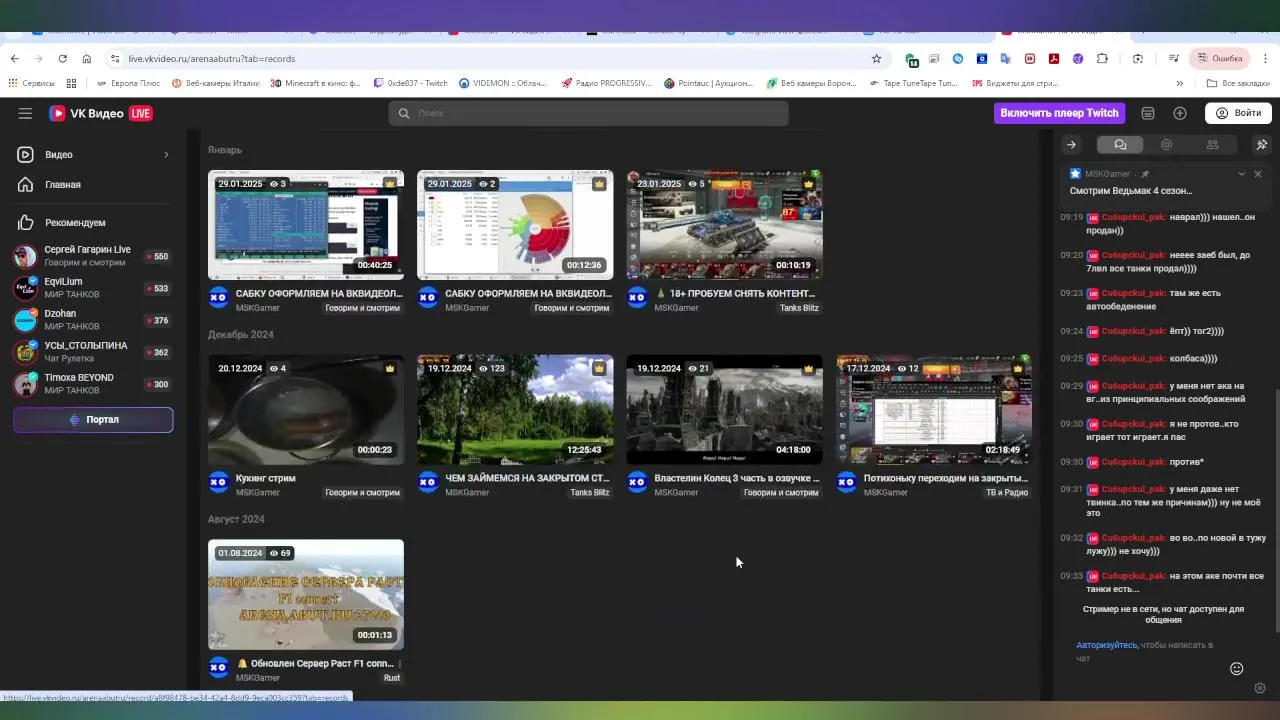Expand the Видео sidebar chevron
The height and width of the screenshot is (720, 1280).
[166, 154]
